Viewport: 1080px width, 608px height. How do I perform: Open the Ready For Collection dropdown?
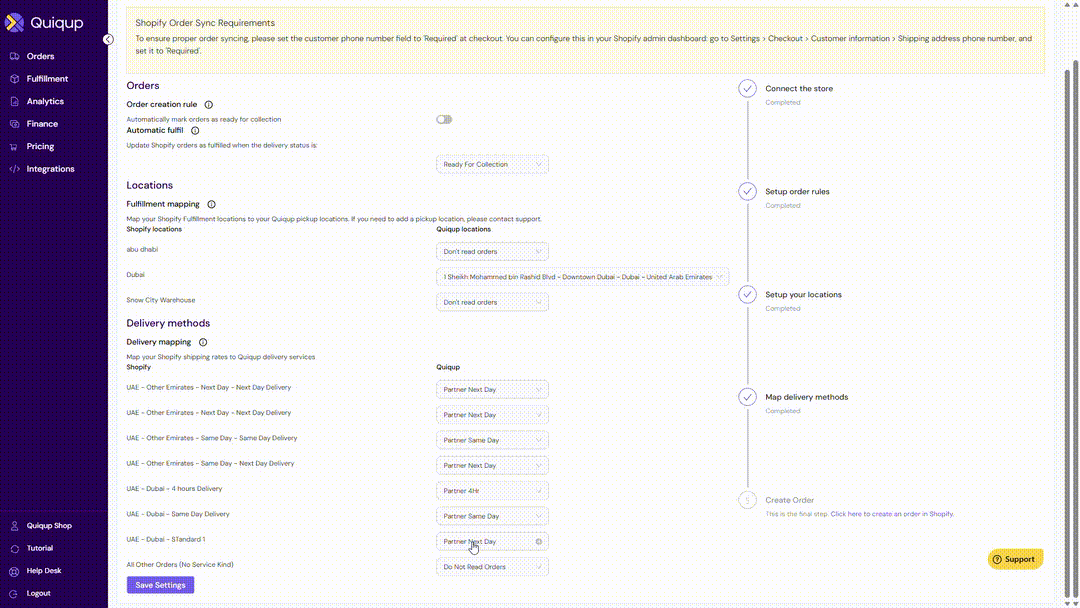[492, 165]
